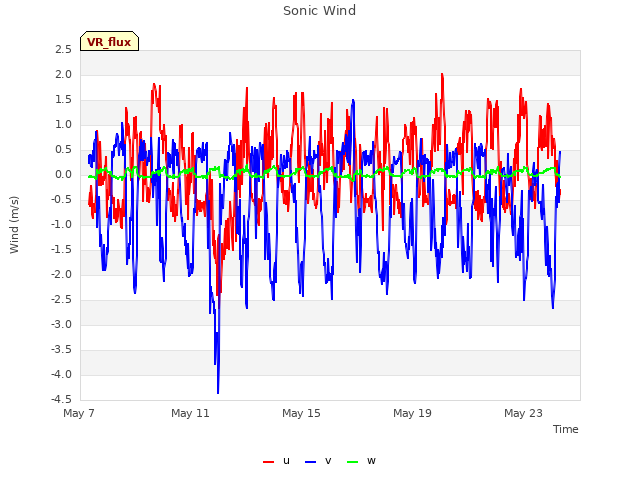Click the 0.5 y-axis tick label
The height and width of the screenshot is (480, 640).
(64, 150)
